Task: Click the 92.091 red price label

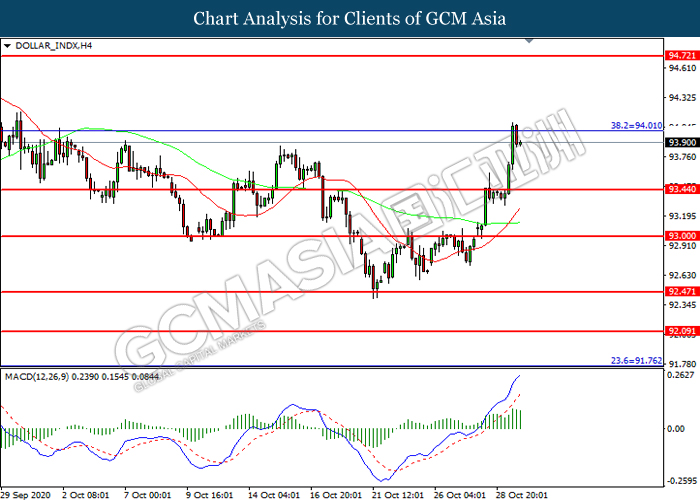Action: point(680,330)
